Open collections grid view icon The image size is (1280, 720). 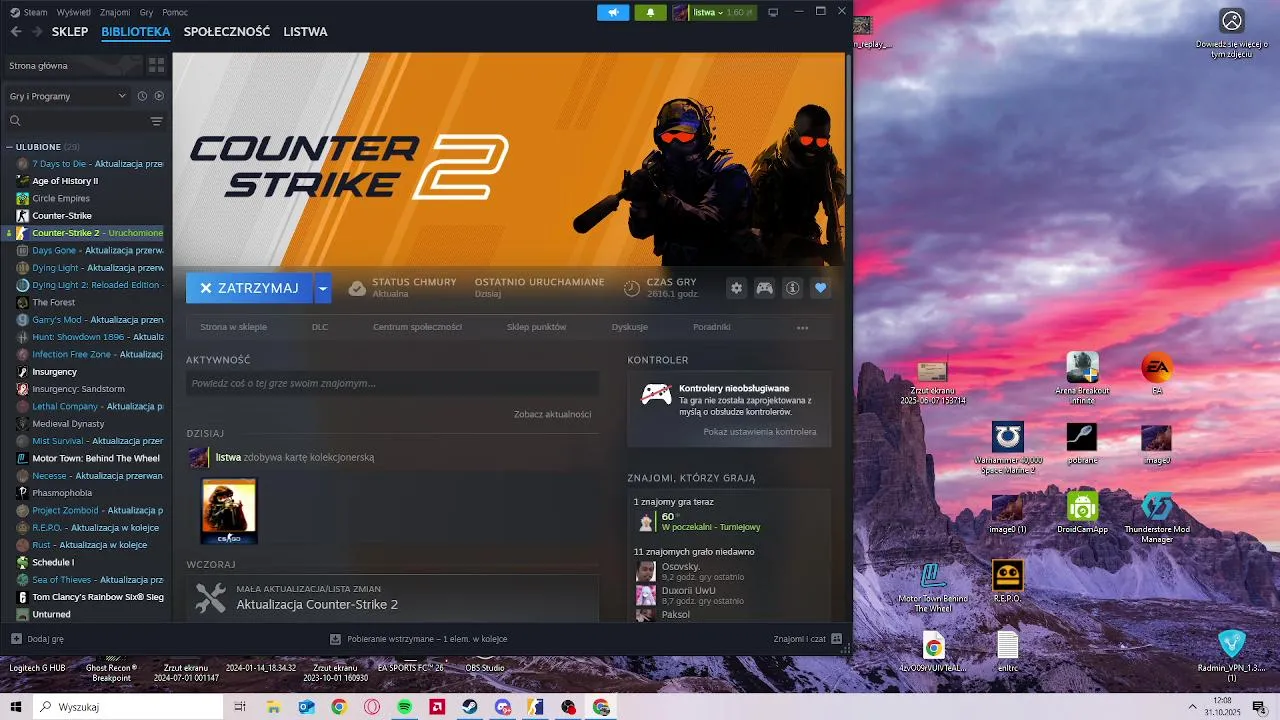[156, 65]
